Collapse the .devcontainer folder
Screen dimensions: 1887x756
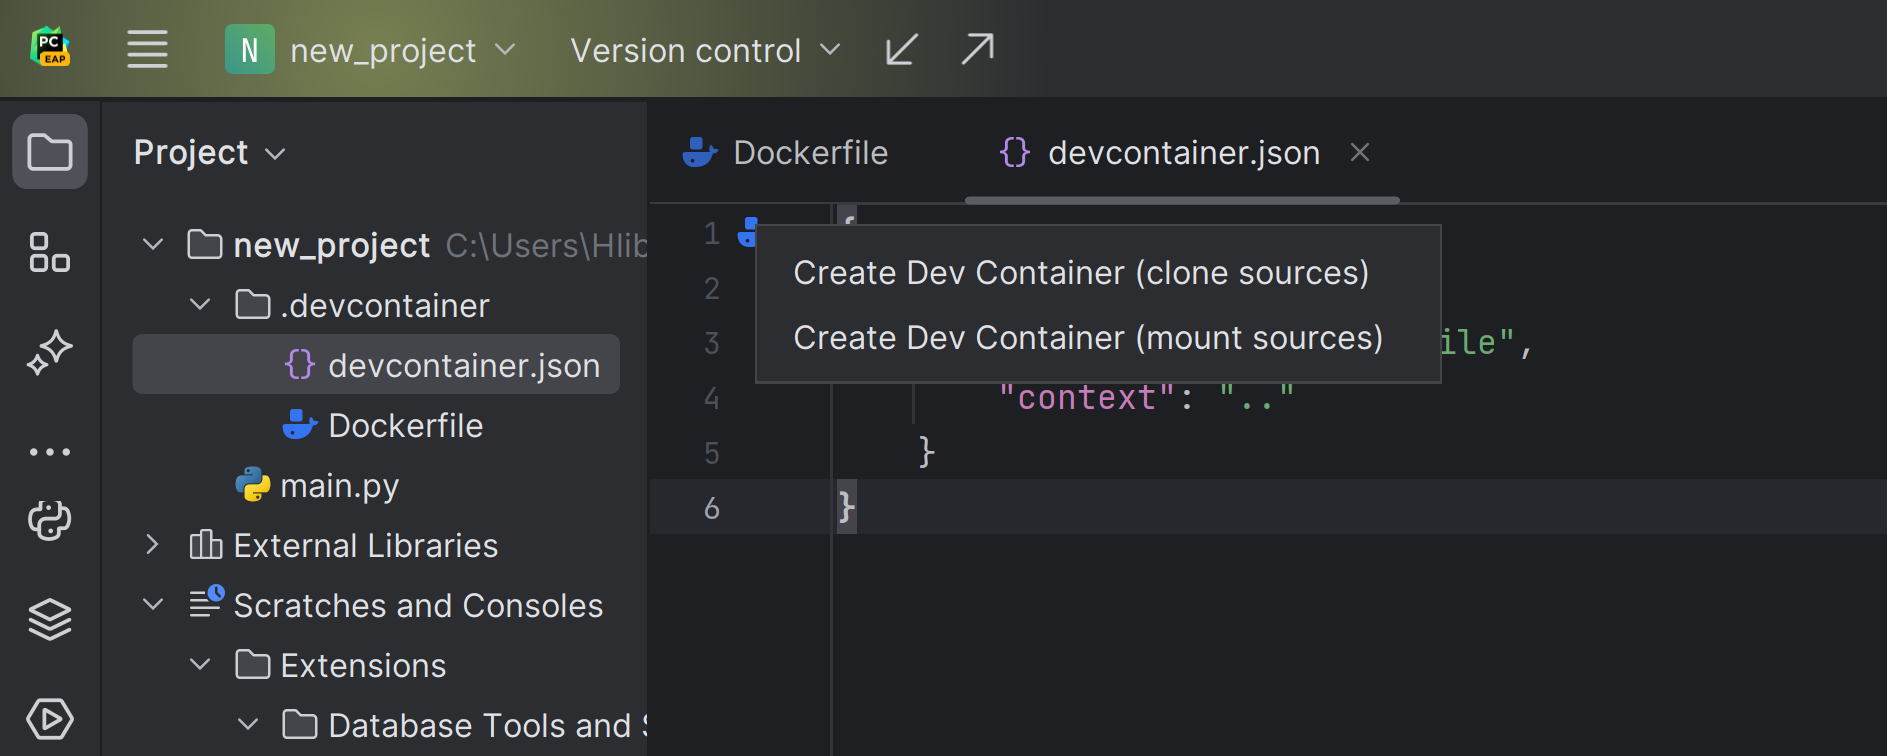[x=200, y=304]
